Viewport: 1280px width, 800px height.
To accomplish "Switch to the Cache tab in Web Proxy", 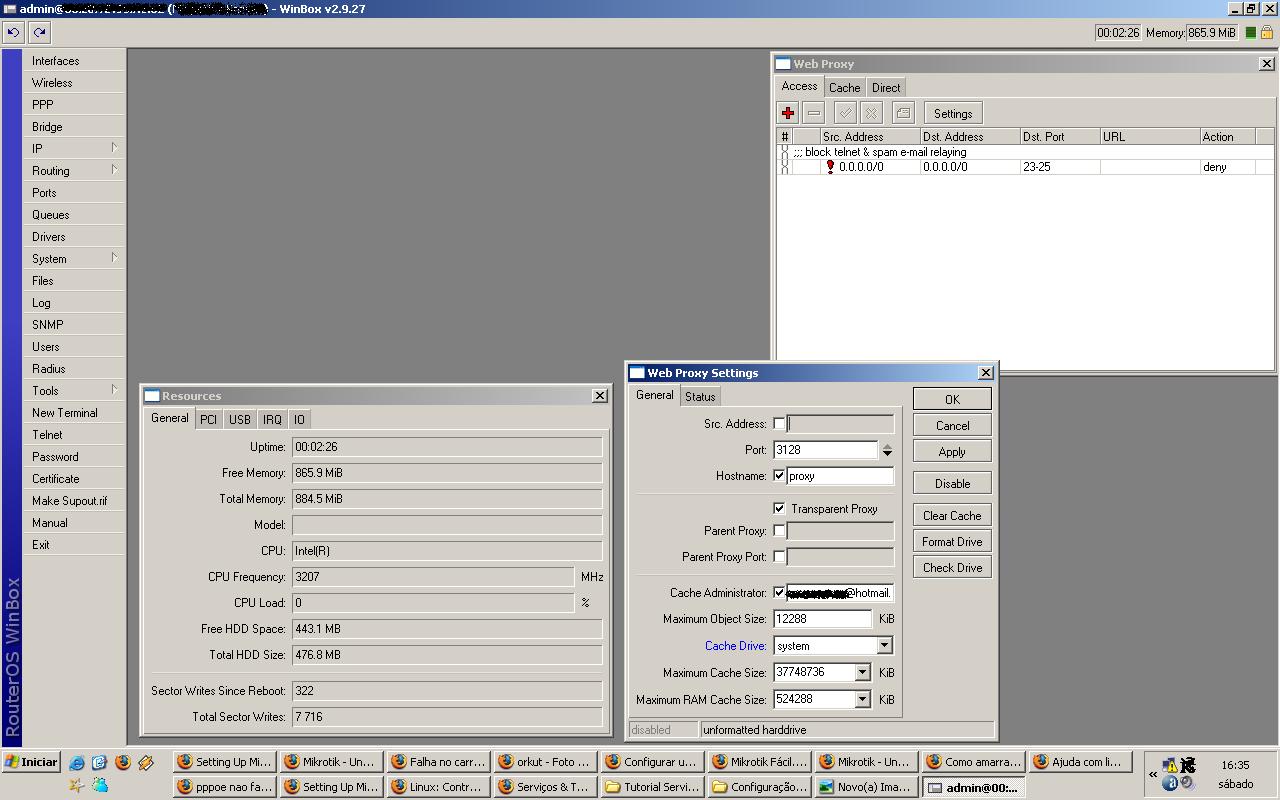I will [844, 88].
